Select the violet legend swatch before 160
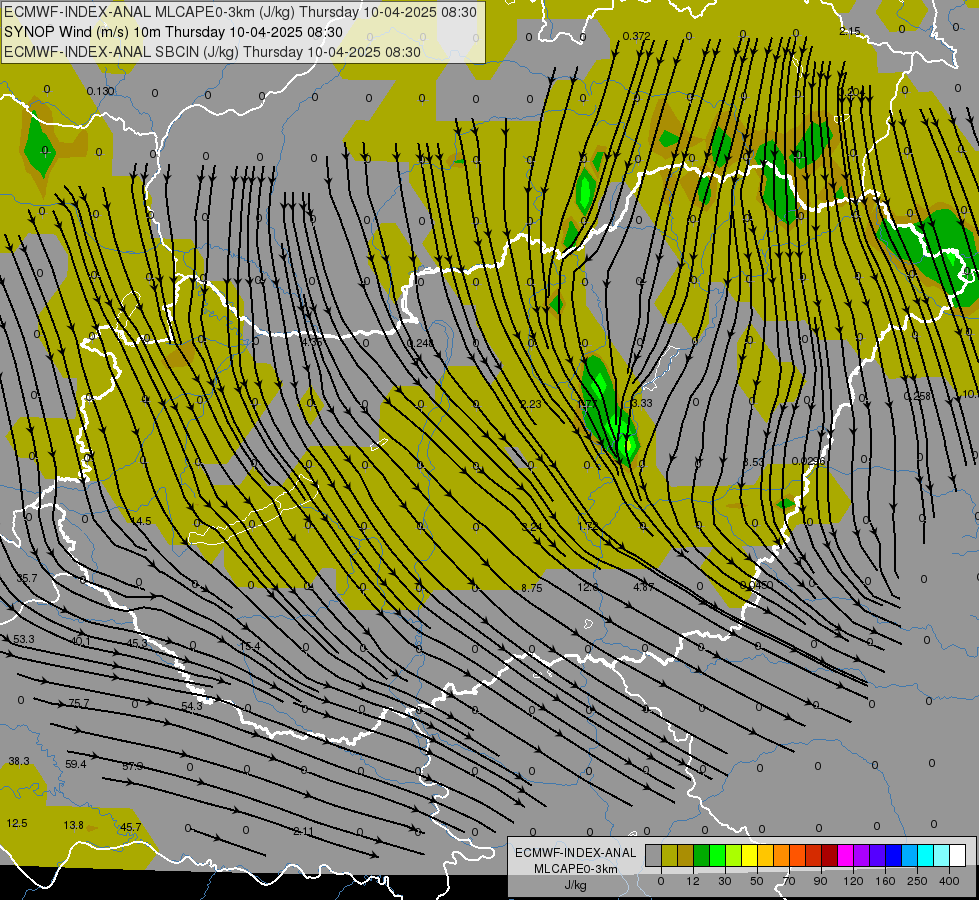This screenshot has width=979, height=900. (878, 855)
